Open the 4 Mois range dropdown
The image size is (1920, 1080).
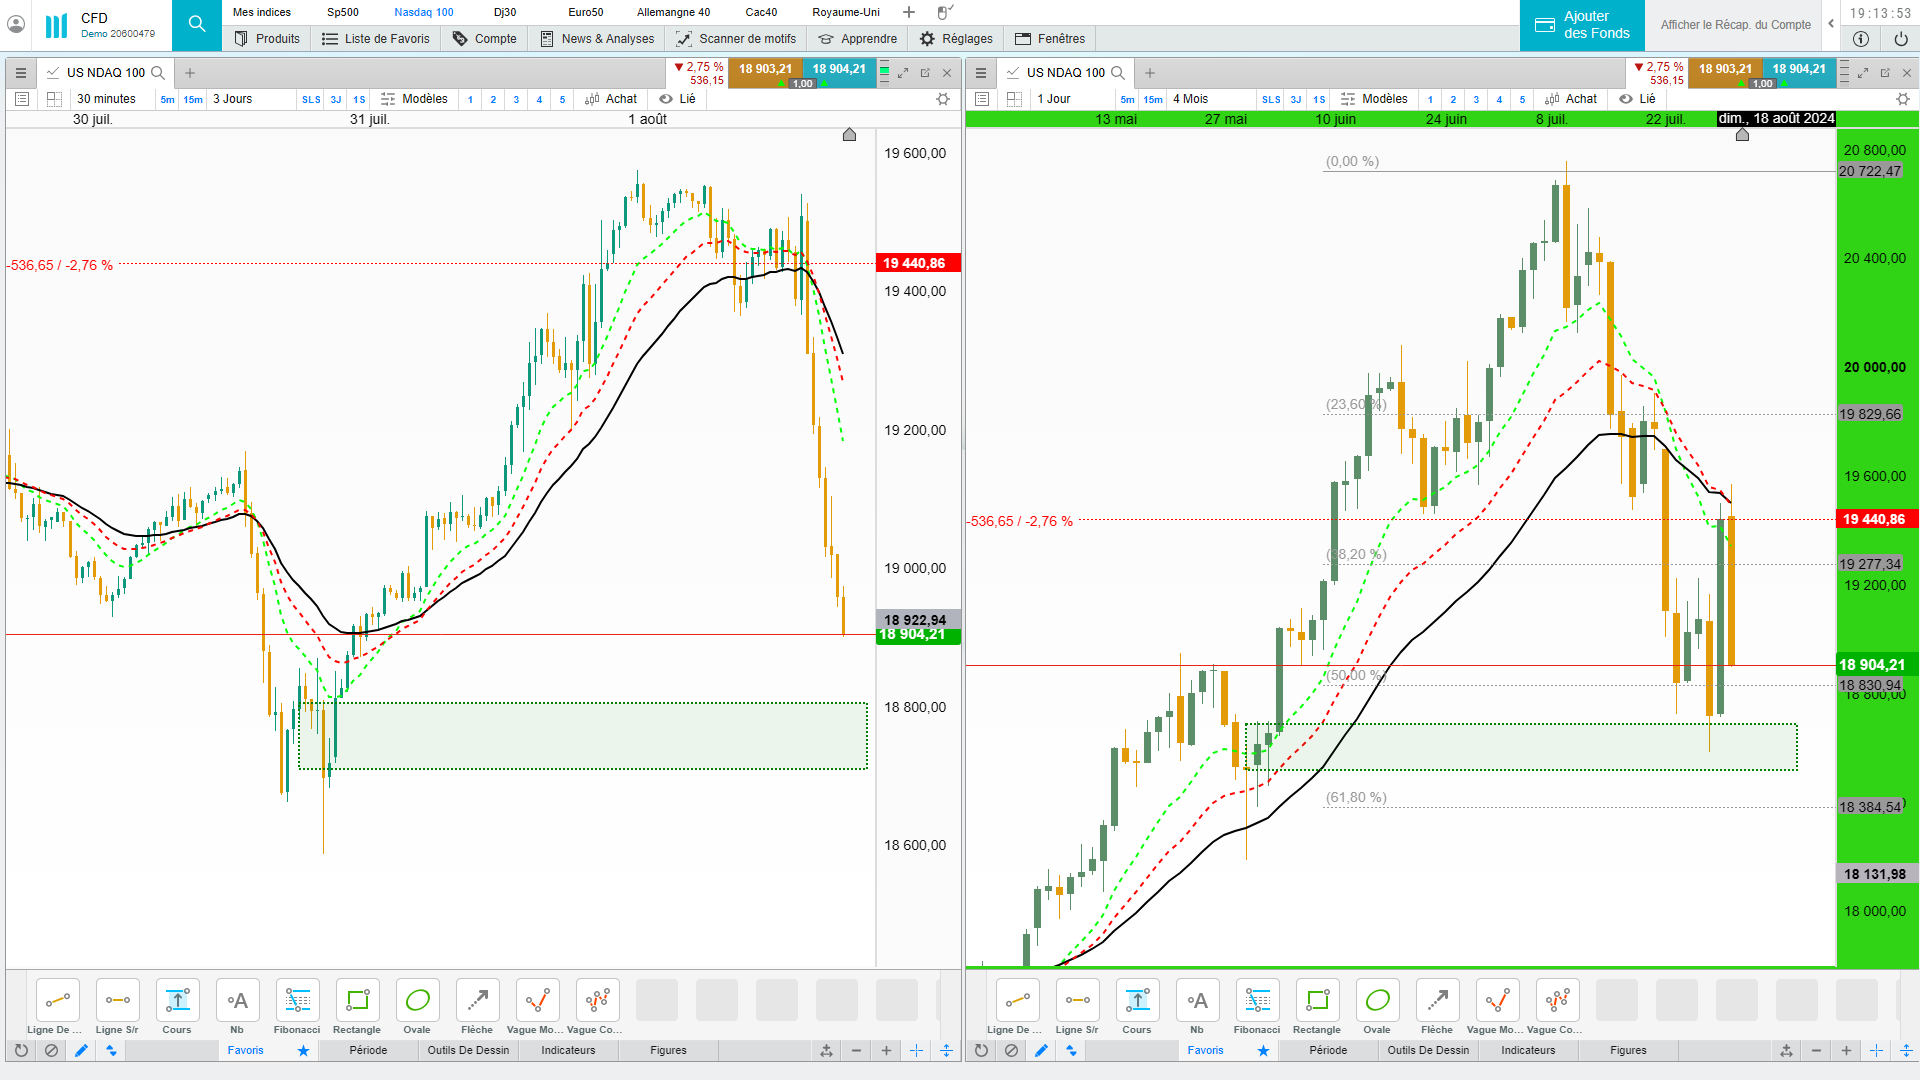tap(1190, 99)
